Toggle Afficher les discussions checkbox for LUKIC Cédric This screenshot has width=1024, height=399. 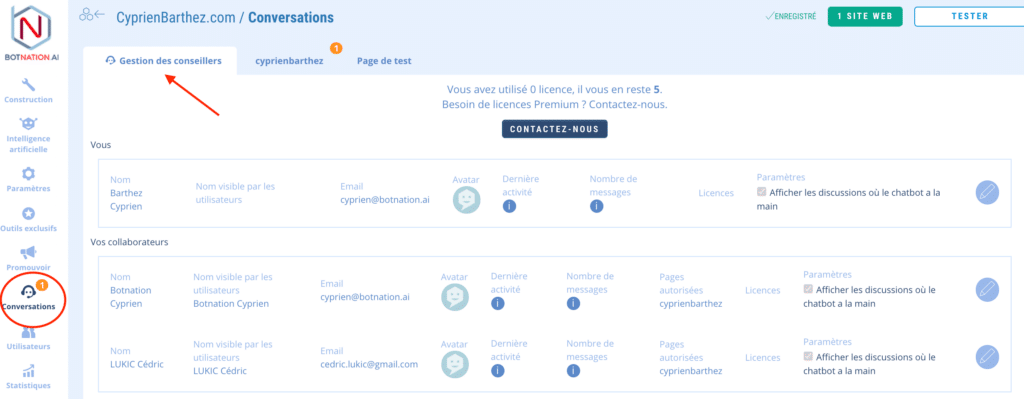[x=808, y=357]
